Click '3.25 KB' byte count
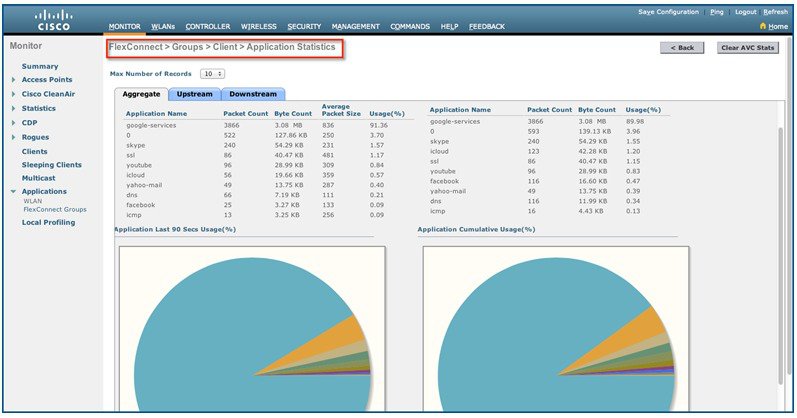The image size is (797, 418). [x=287, y=215]
